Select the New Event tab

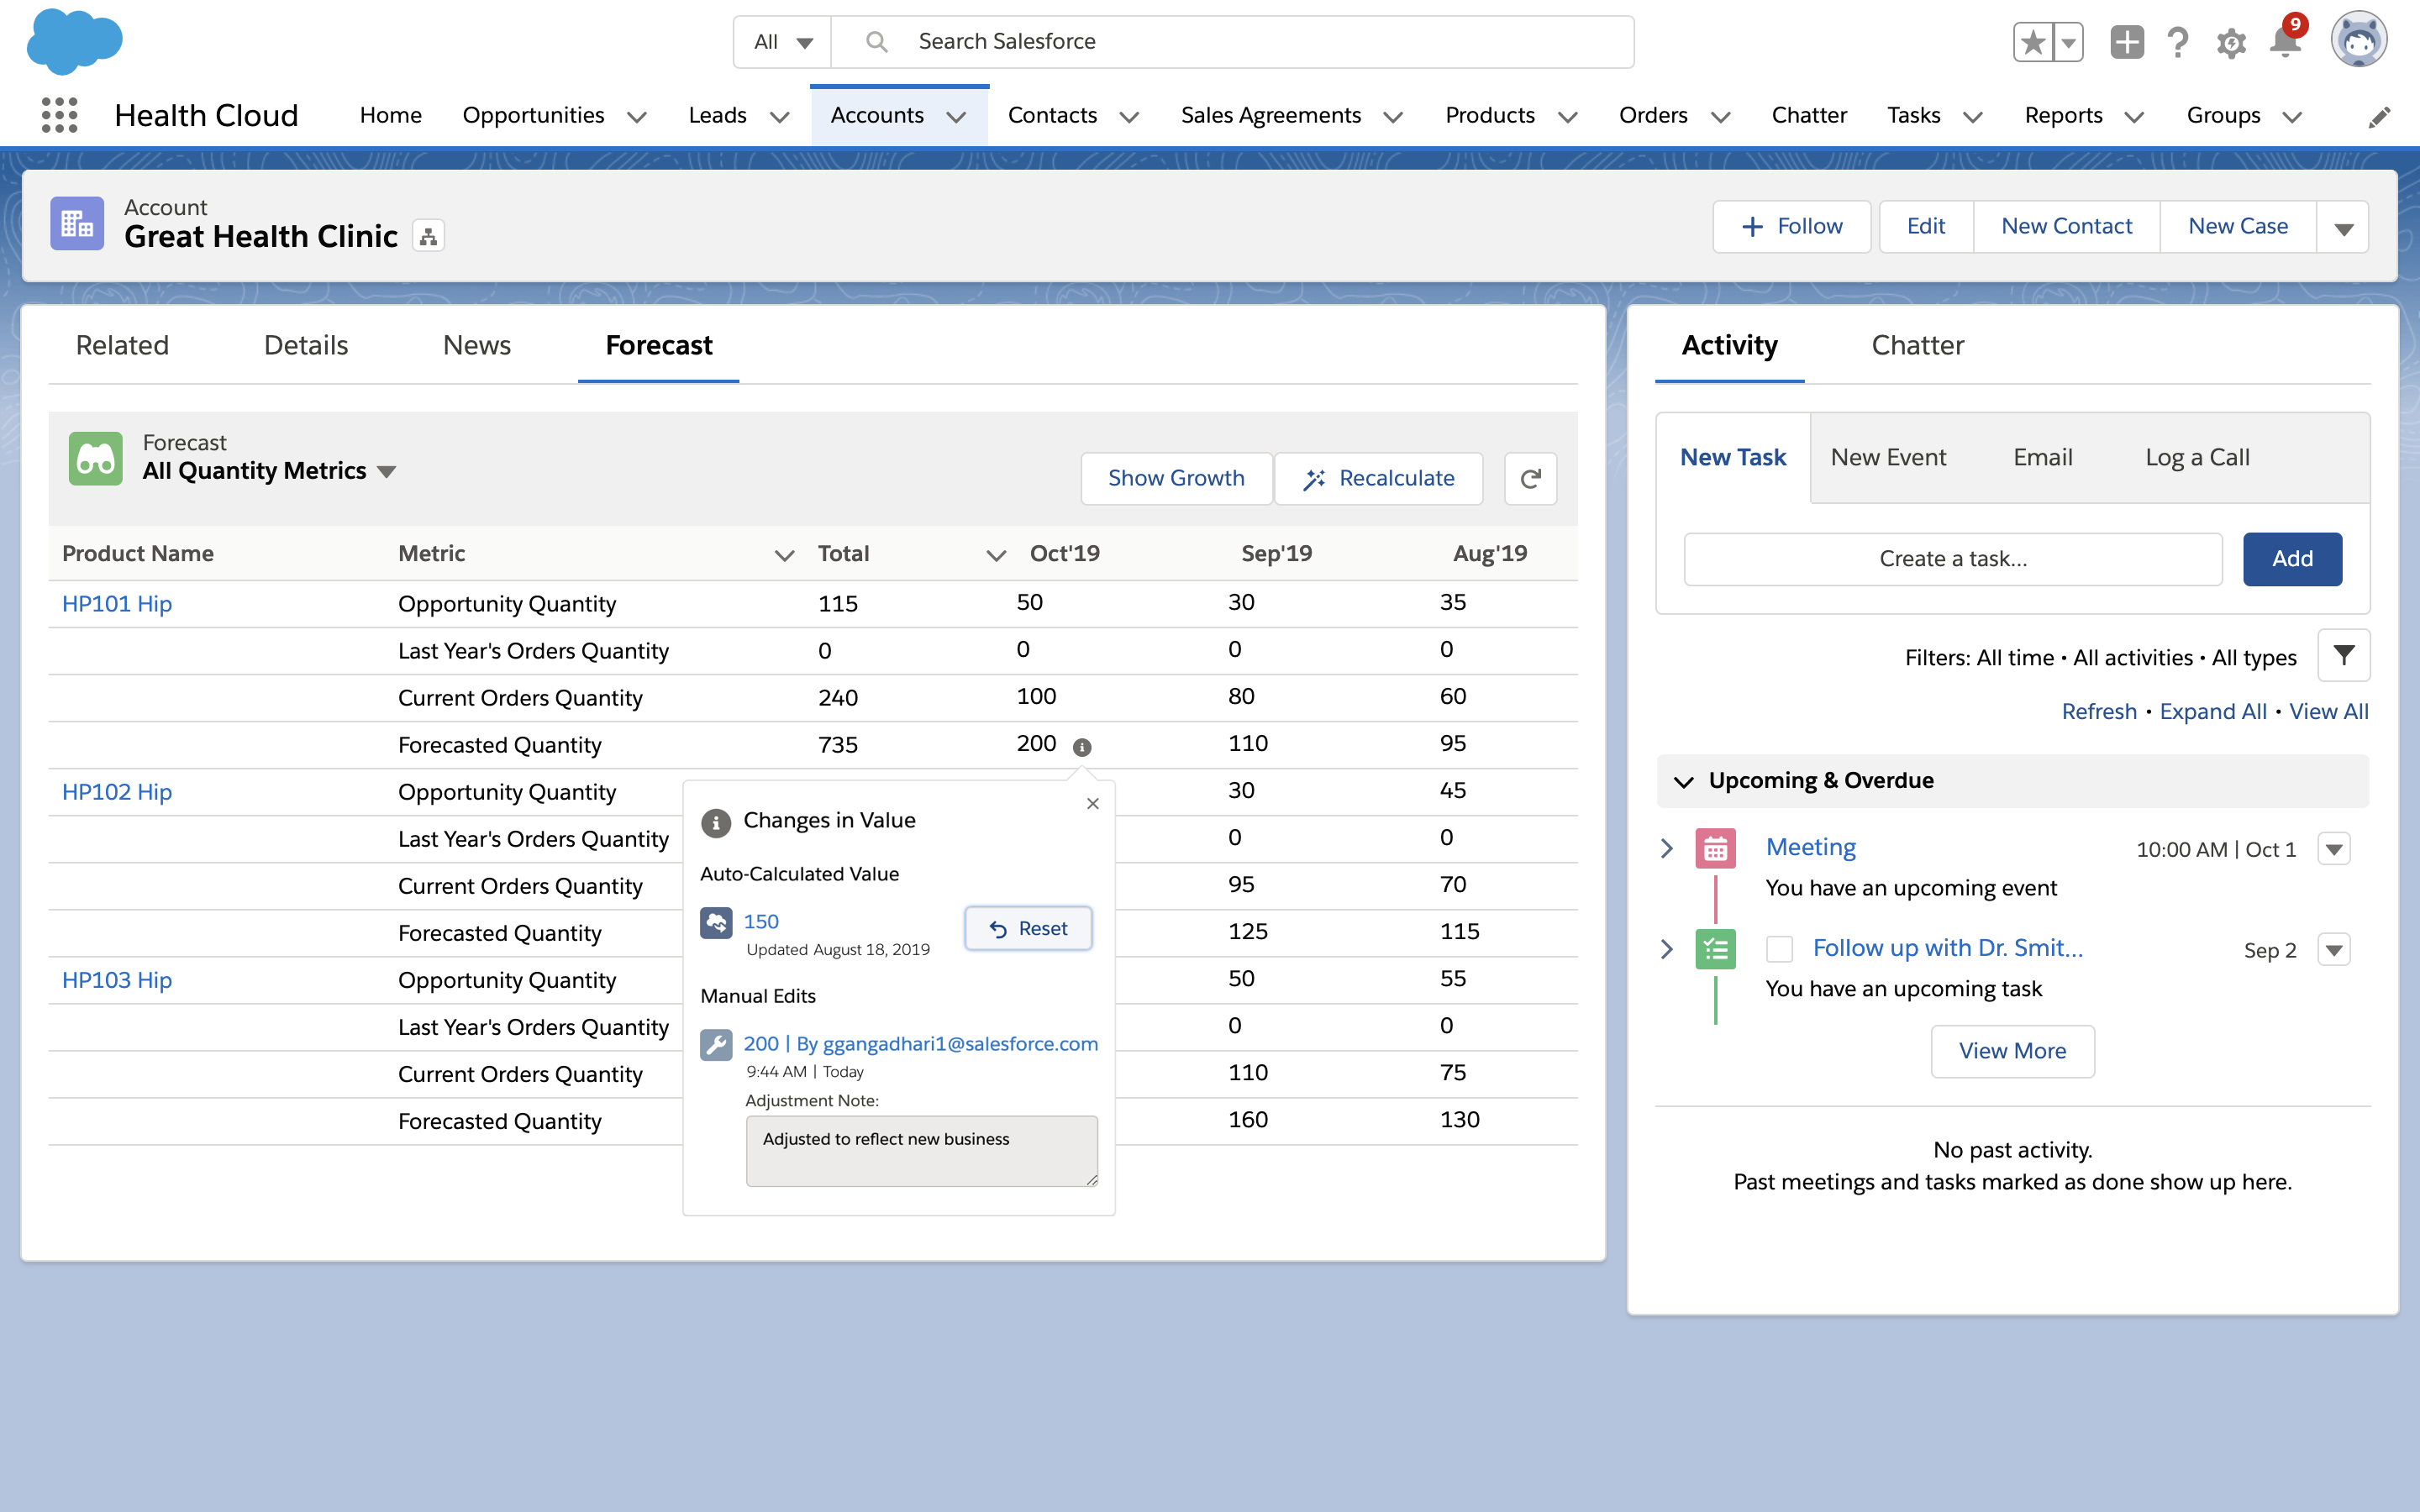(1888, 457)
